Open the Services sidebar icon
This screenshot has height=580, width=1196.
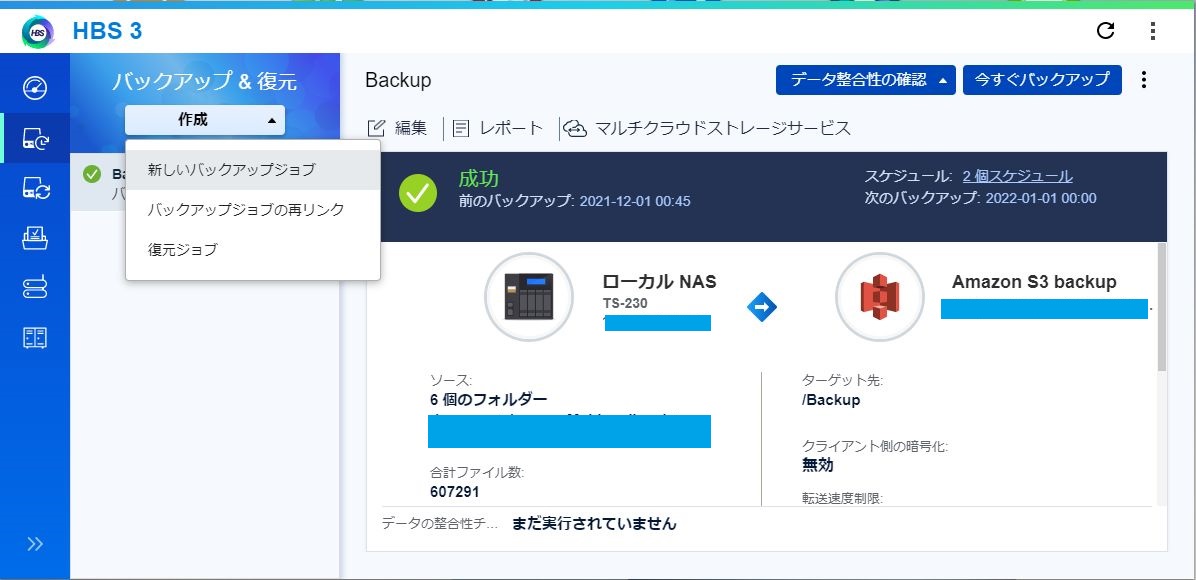click(35, 238)
